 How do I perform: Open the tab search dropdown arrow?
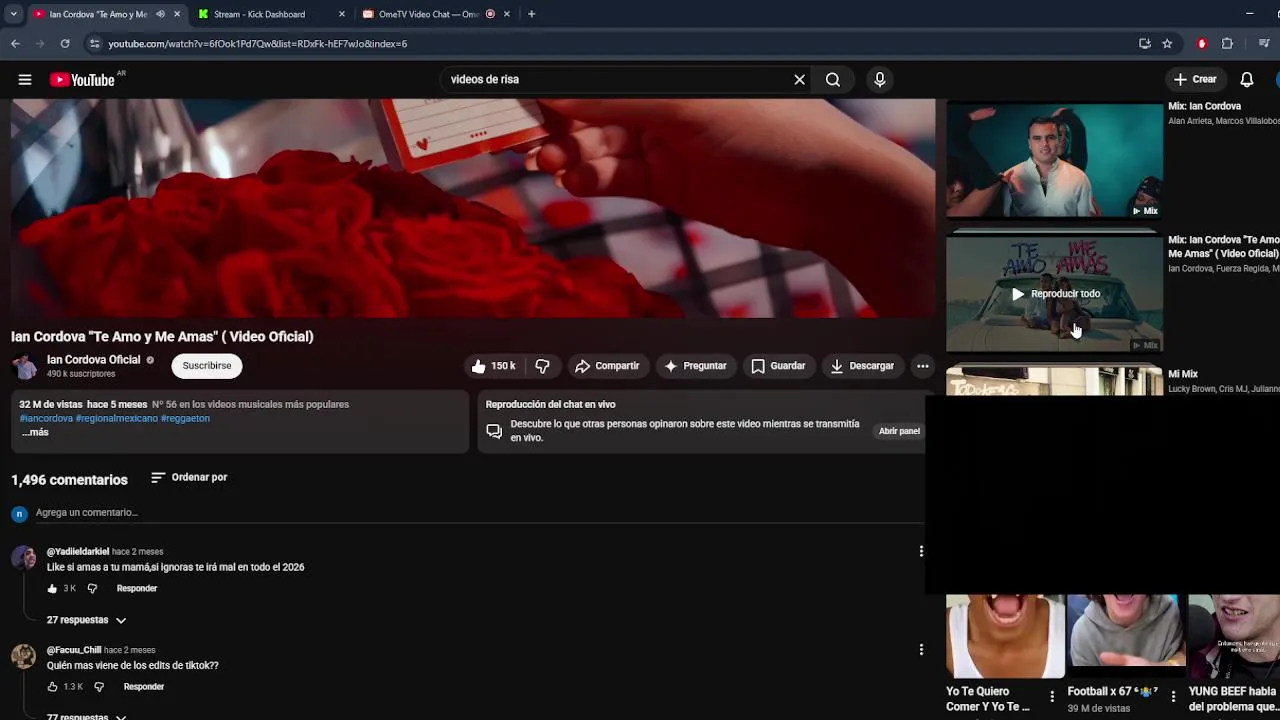point(13,14)
